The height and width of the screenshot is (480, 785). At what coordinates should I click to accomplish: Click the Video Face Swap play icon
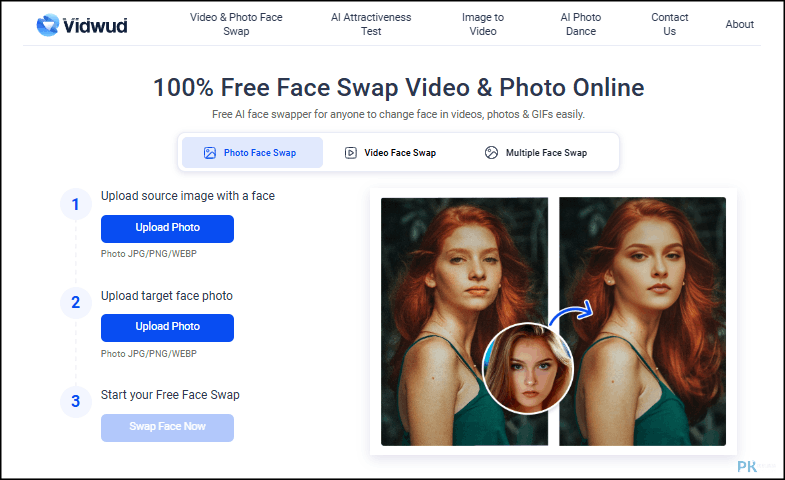coord(350,153)
